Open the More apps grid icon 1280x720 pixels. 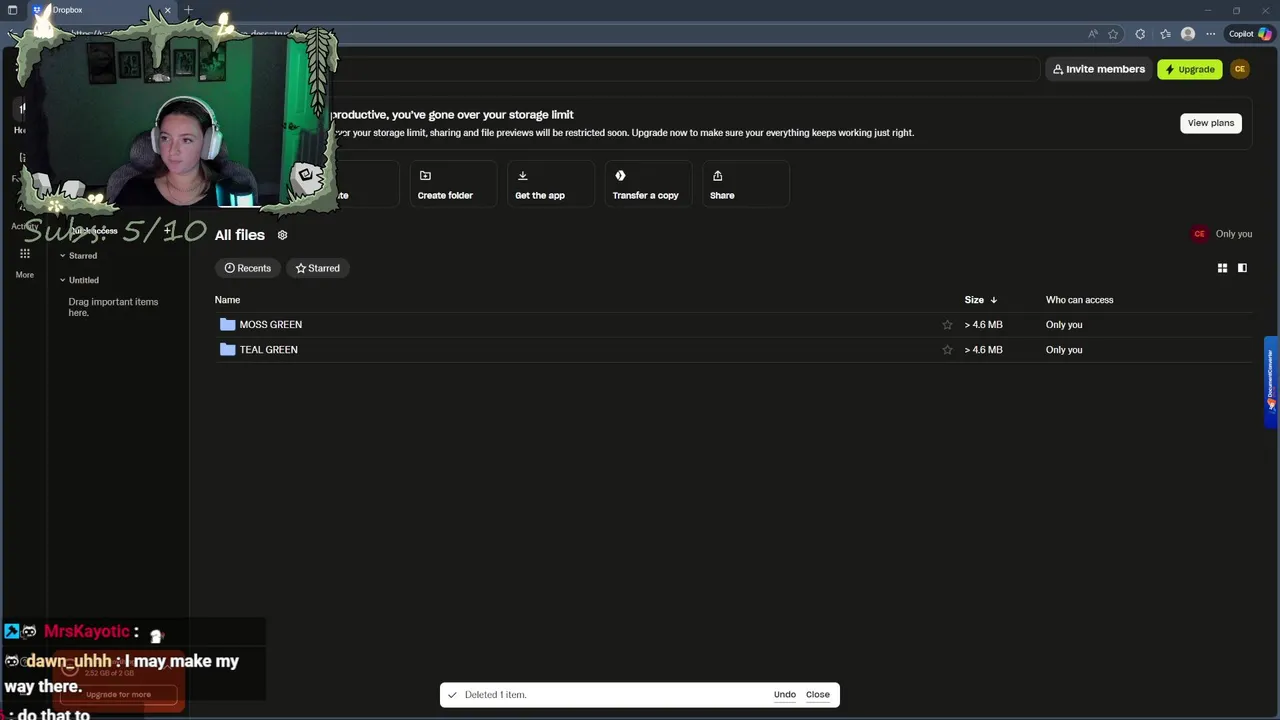pos(24,254)
